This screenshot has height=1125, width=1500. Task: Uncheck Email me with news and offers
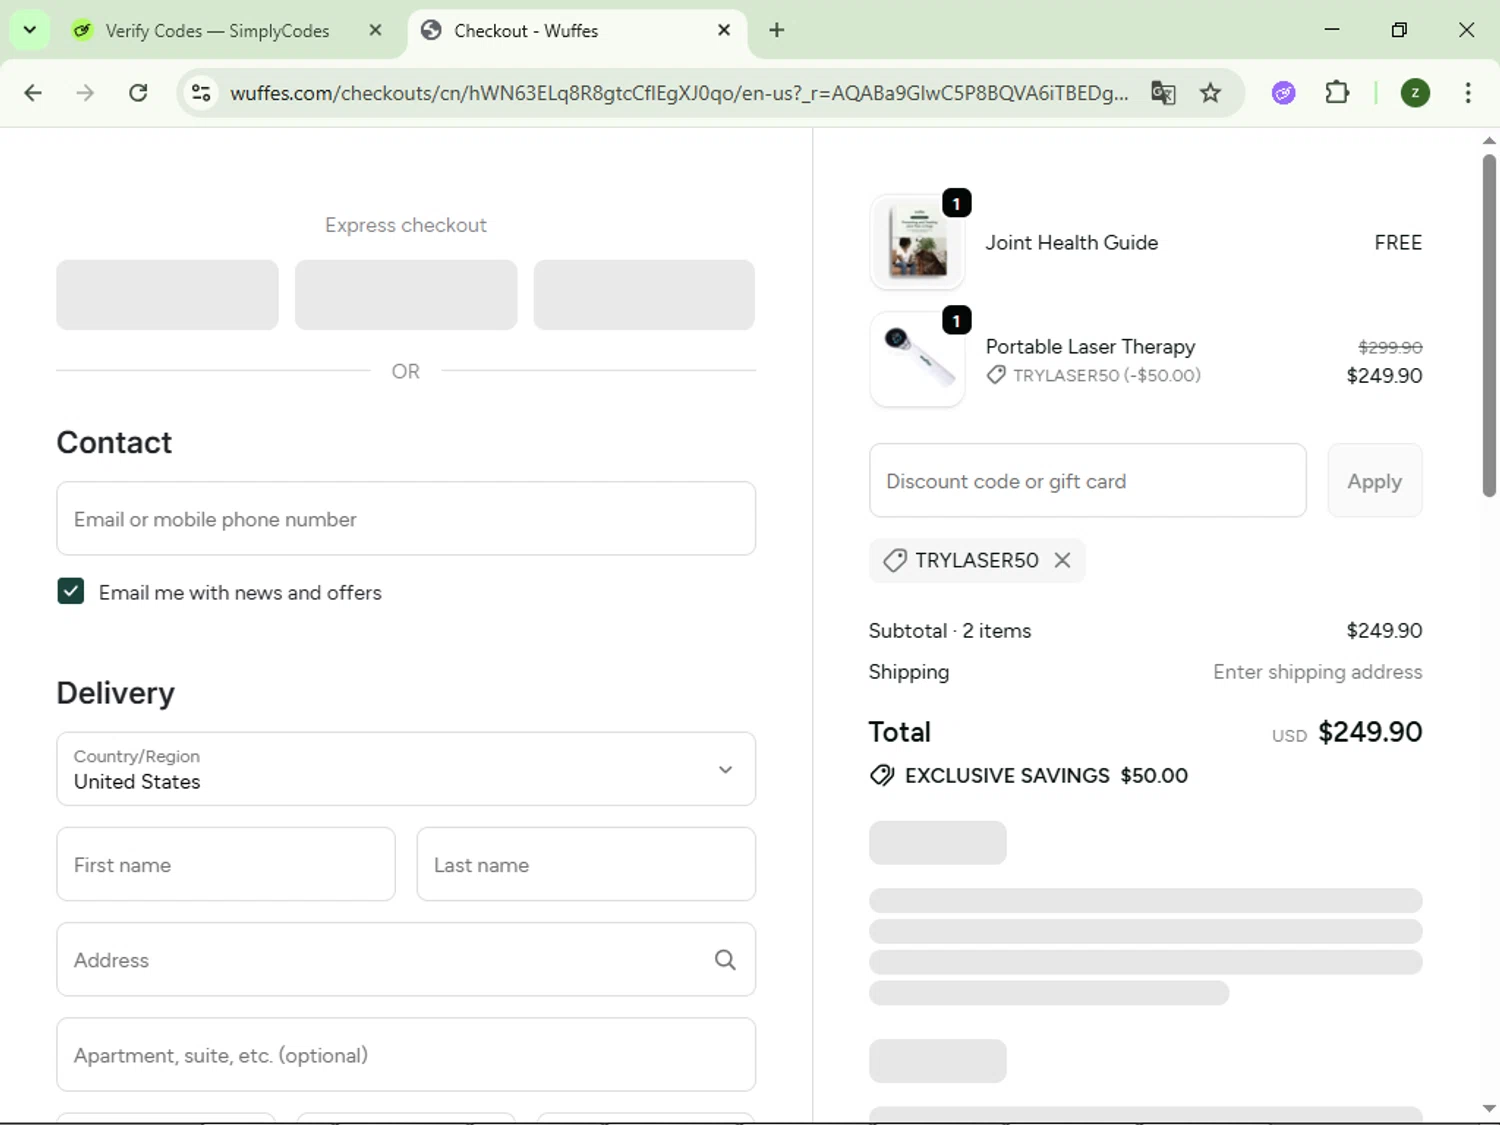71,592
